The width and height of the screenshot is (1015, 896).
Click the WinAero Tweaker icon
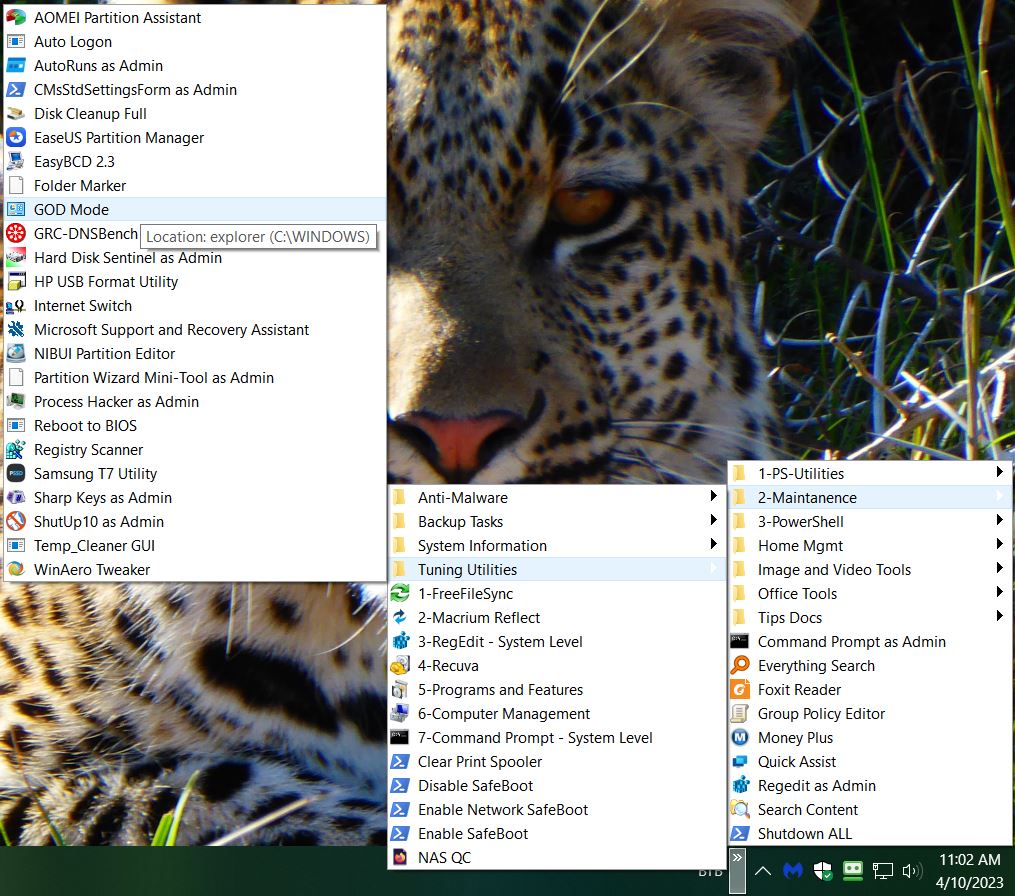[x=16, y=570]
